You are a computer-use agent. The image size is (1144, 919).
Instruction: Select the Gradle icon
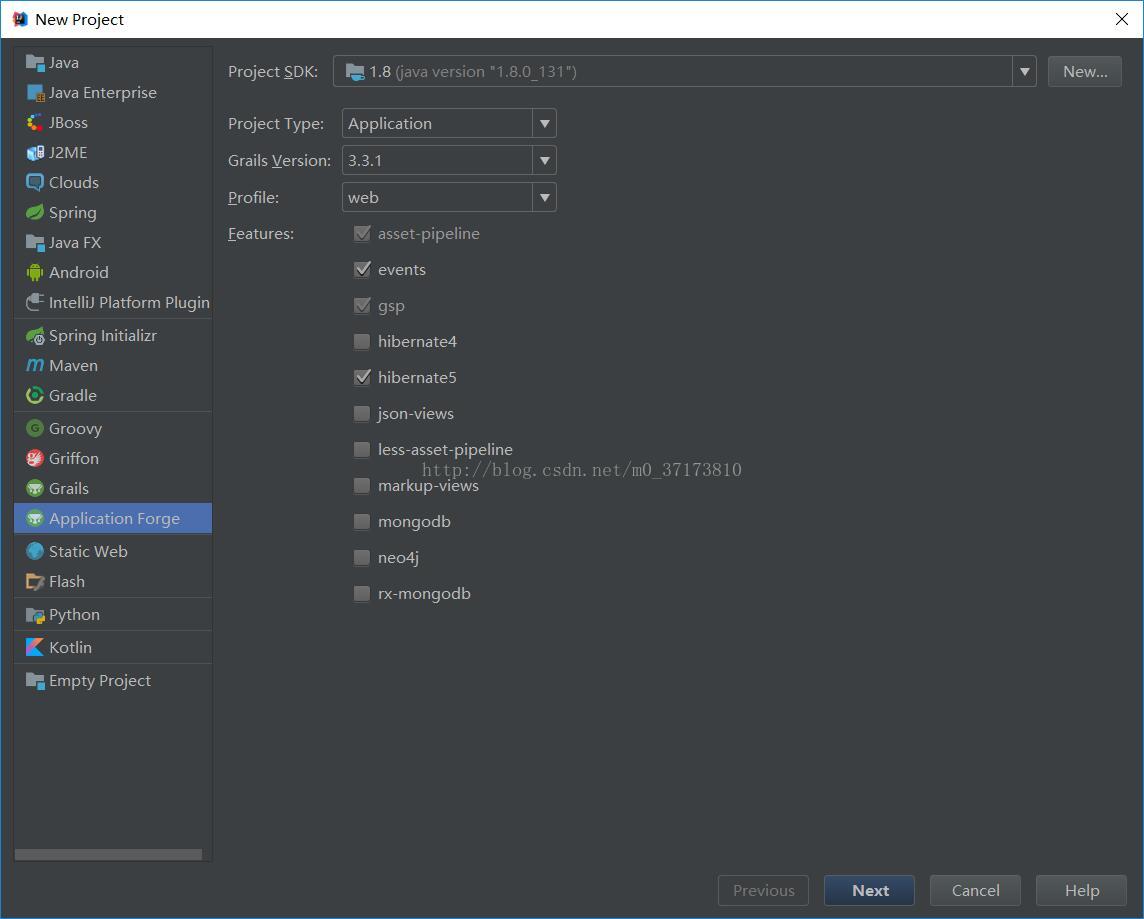coord(35,395)
